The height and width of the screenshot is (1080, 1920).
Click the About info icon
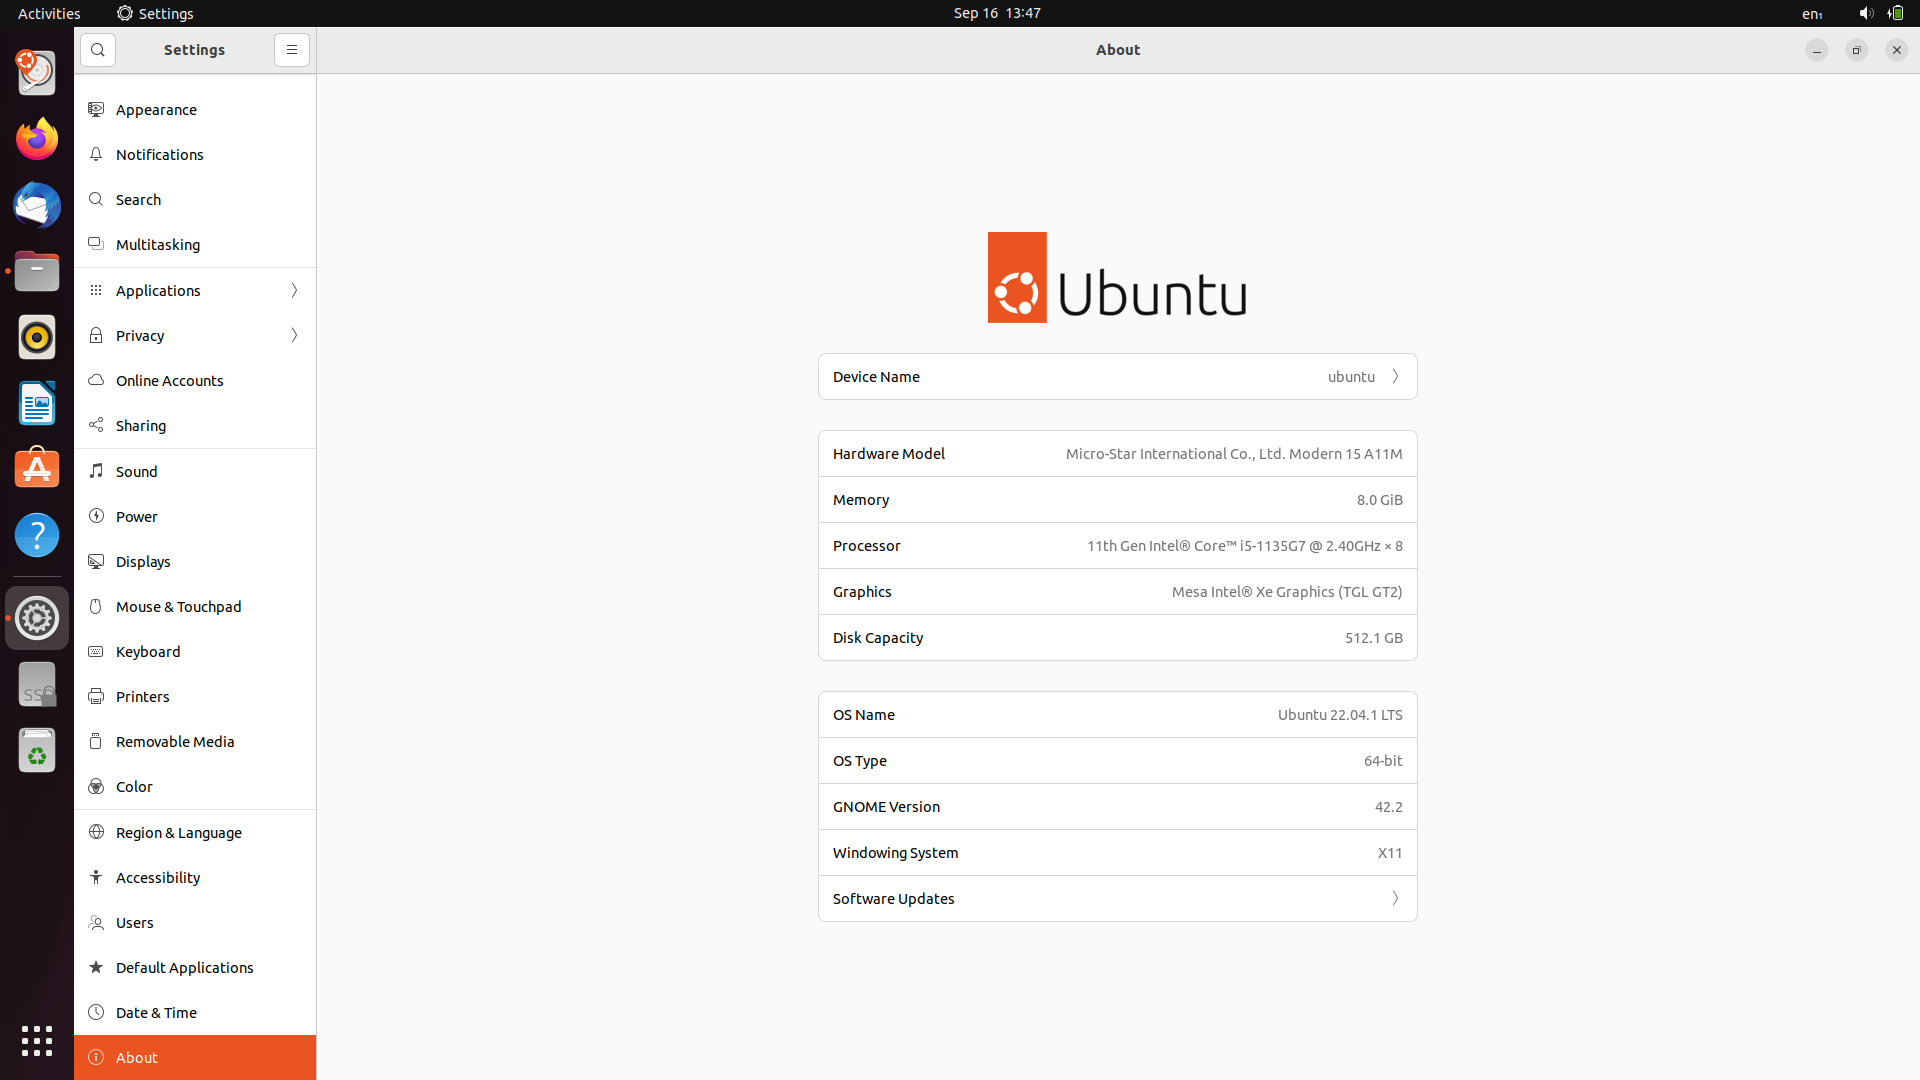point(96,1057)
